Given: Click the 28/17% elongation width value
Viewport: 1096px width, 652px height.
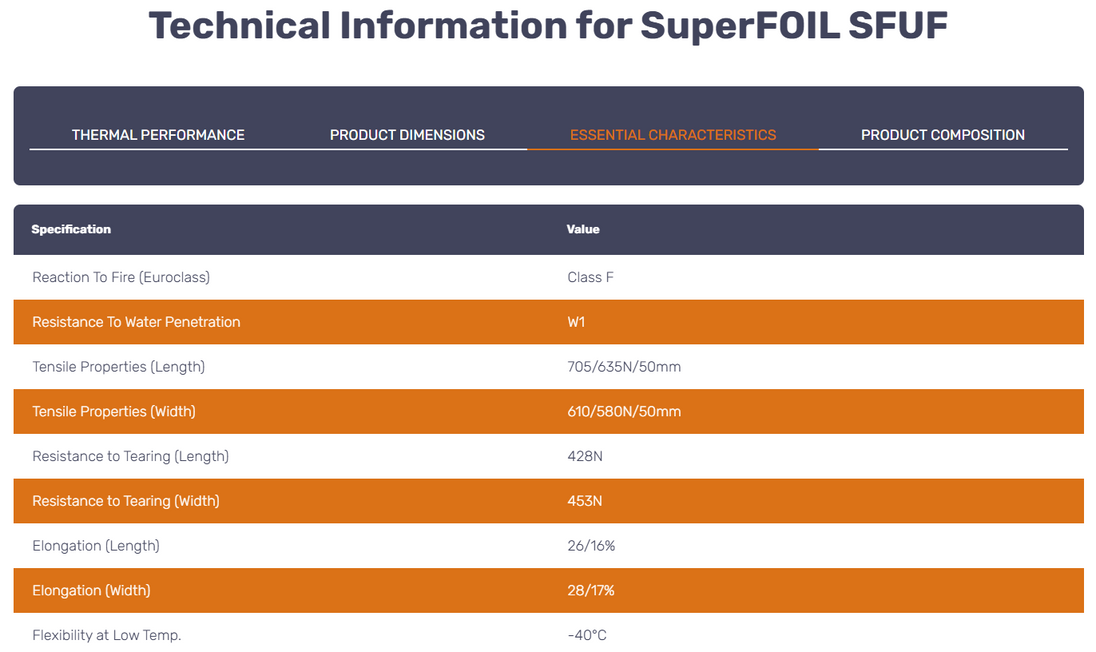Looking at the screenshot, I should click(590, 591).
